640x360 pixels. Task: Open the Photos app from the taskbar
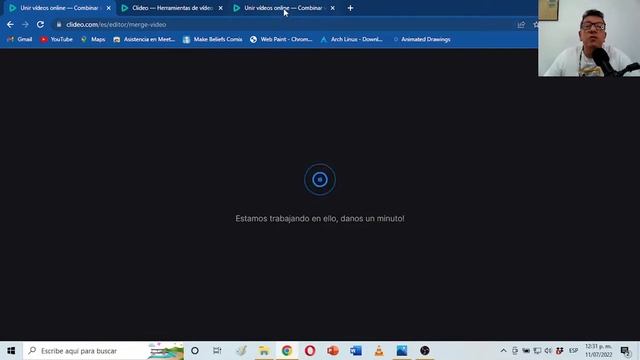[x=402, y=351]
